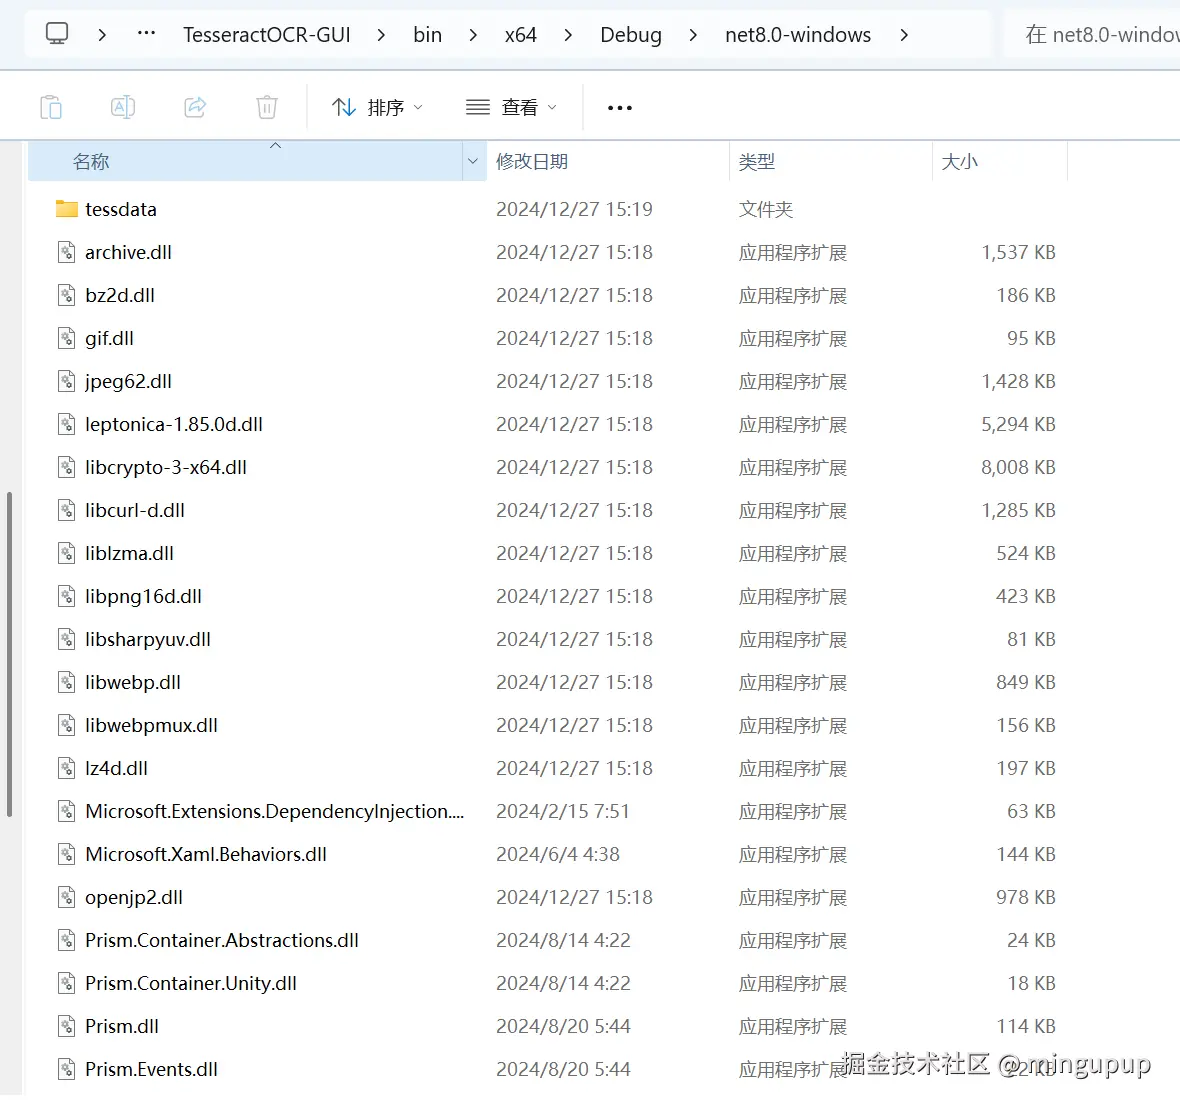Select the liblzma.dll file icon

click(x=67, y=553)
